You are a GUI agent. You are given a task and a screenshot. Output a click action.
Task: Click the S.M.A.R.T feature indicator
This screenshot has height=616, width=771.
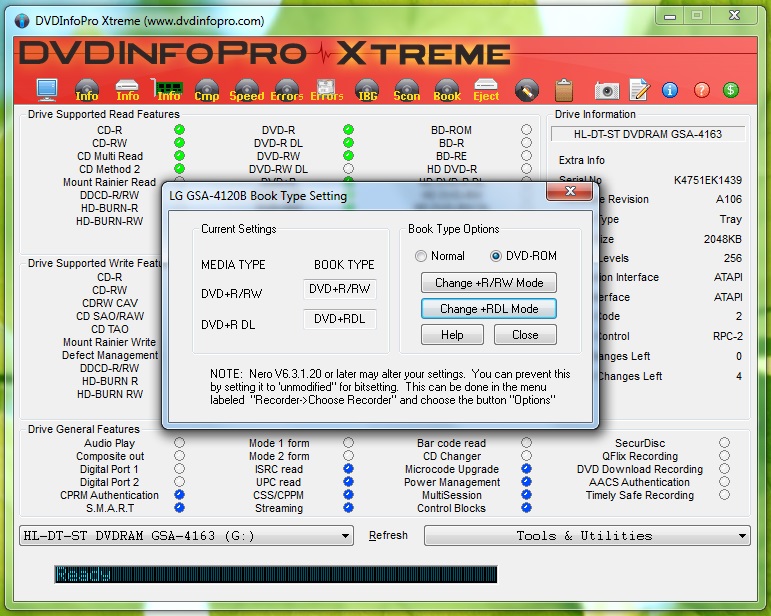[179, 507]
